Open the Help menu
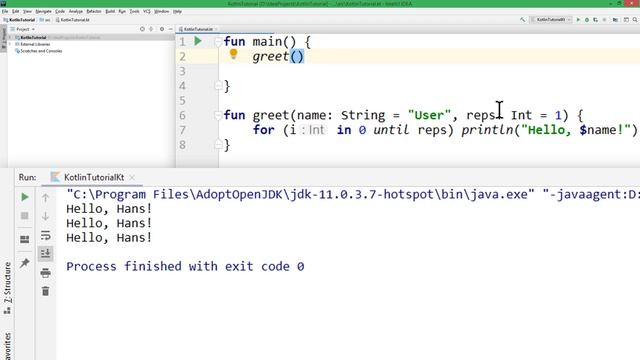Screen dimensions: 640x360 pyautogui.click(x=177, y=12)
